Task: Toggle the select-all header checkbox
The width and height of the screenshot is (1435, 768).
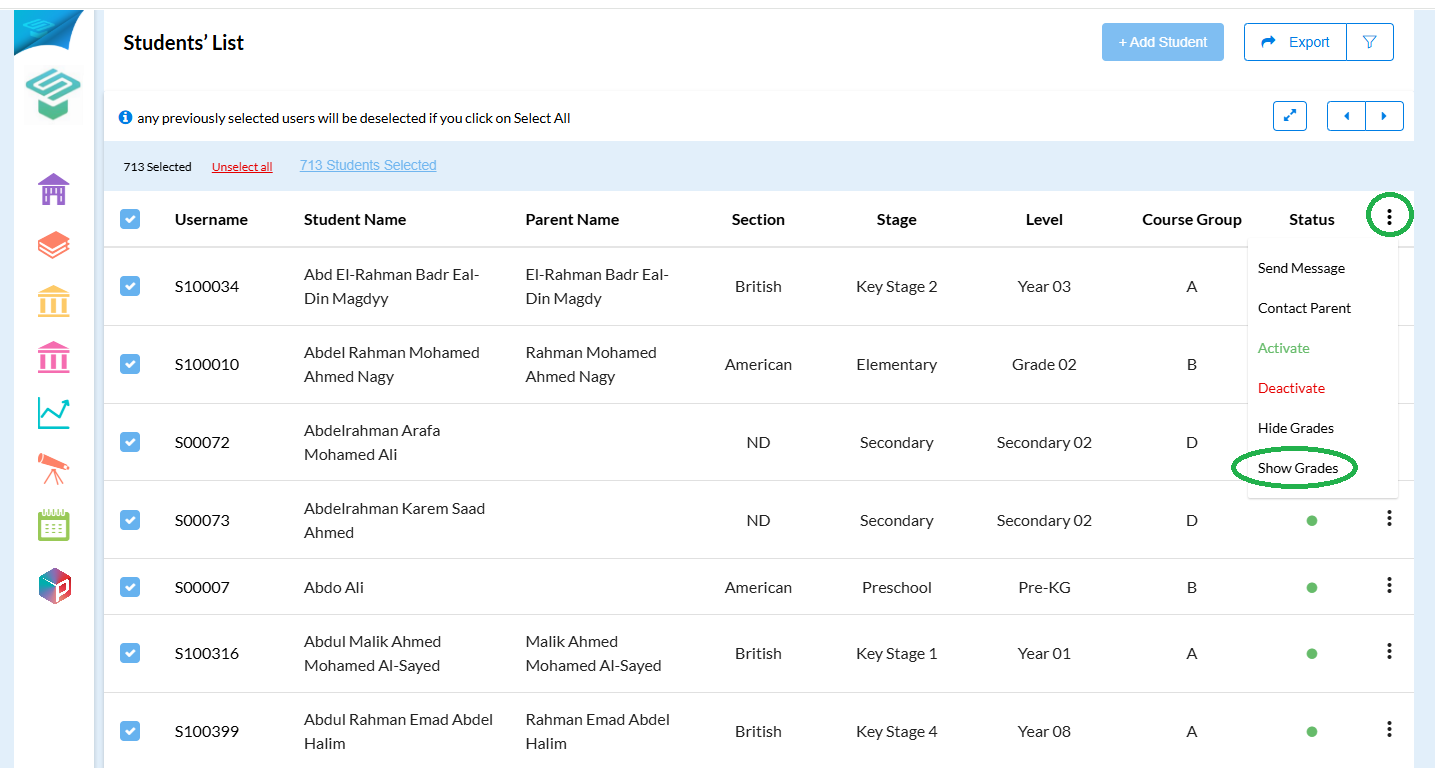Action: pos(130,219)
